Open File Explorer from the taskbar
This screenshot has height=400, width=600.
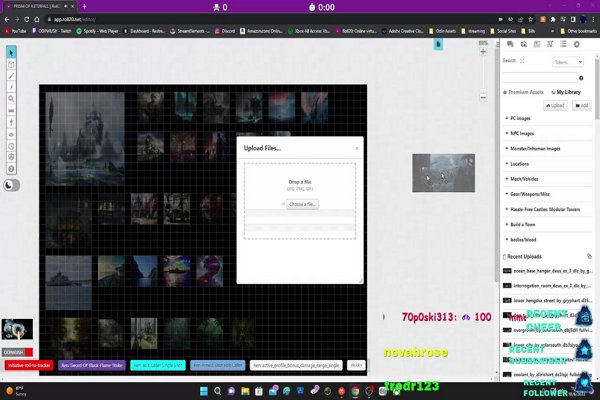click(x=245, y=391)
